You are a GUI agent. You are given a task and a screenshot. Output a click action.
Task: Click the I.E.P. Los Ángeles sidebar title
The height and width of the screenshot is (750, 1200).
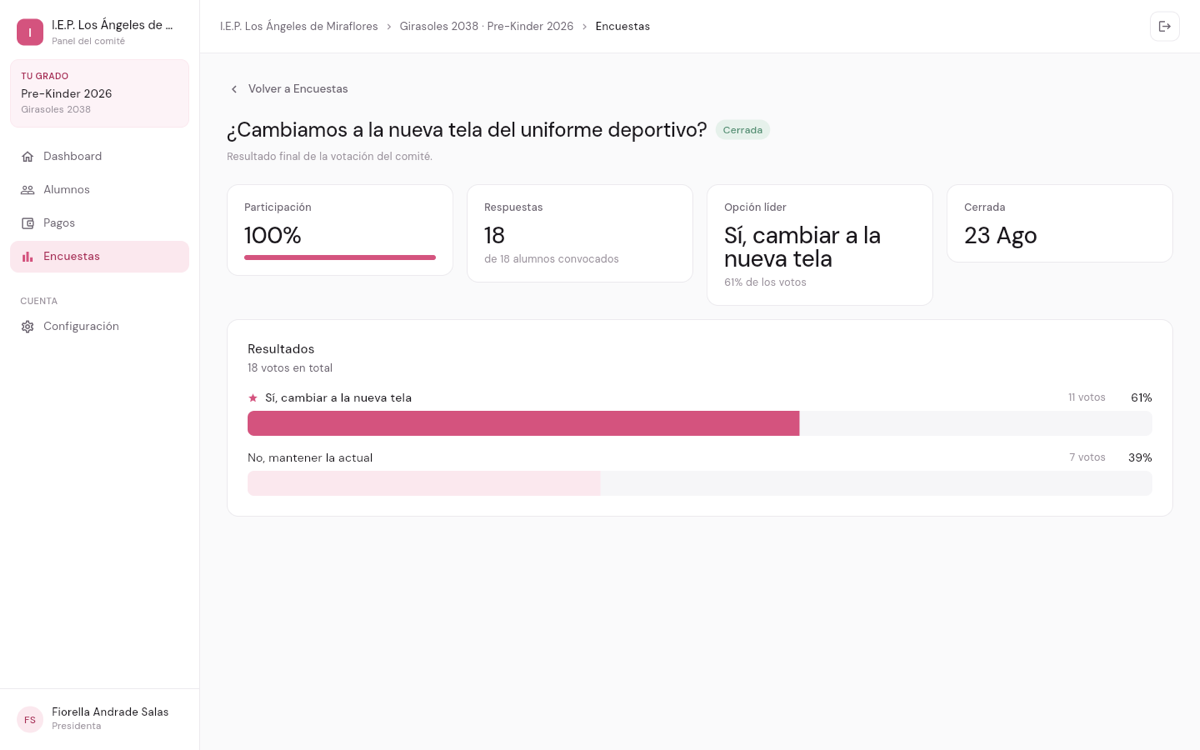(x=112, y=25)
